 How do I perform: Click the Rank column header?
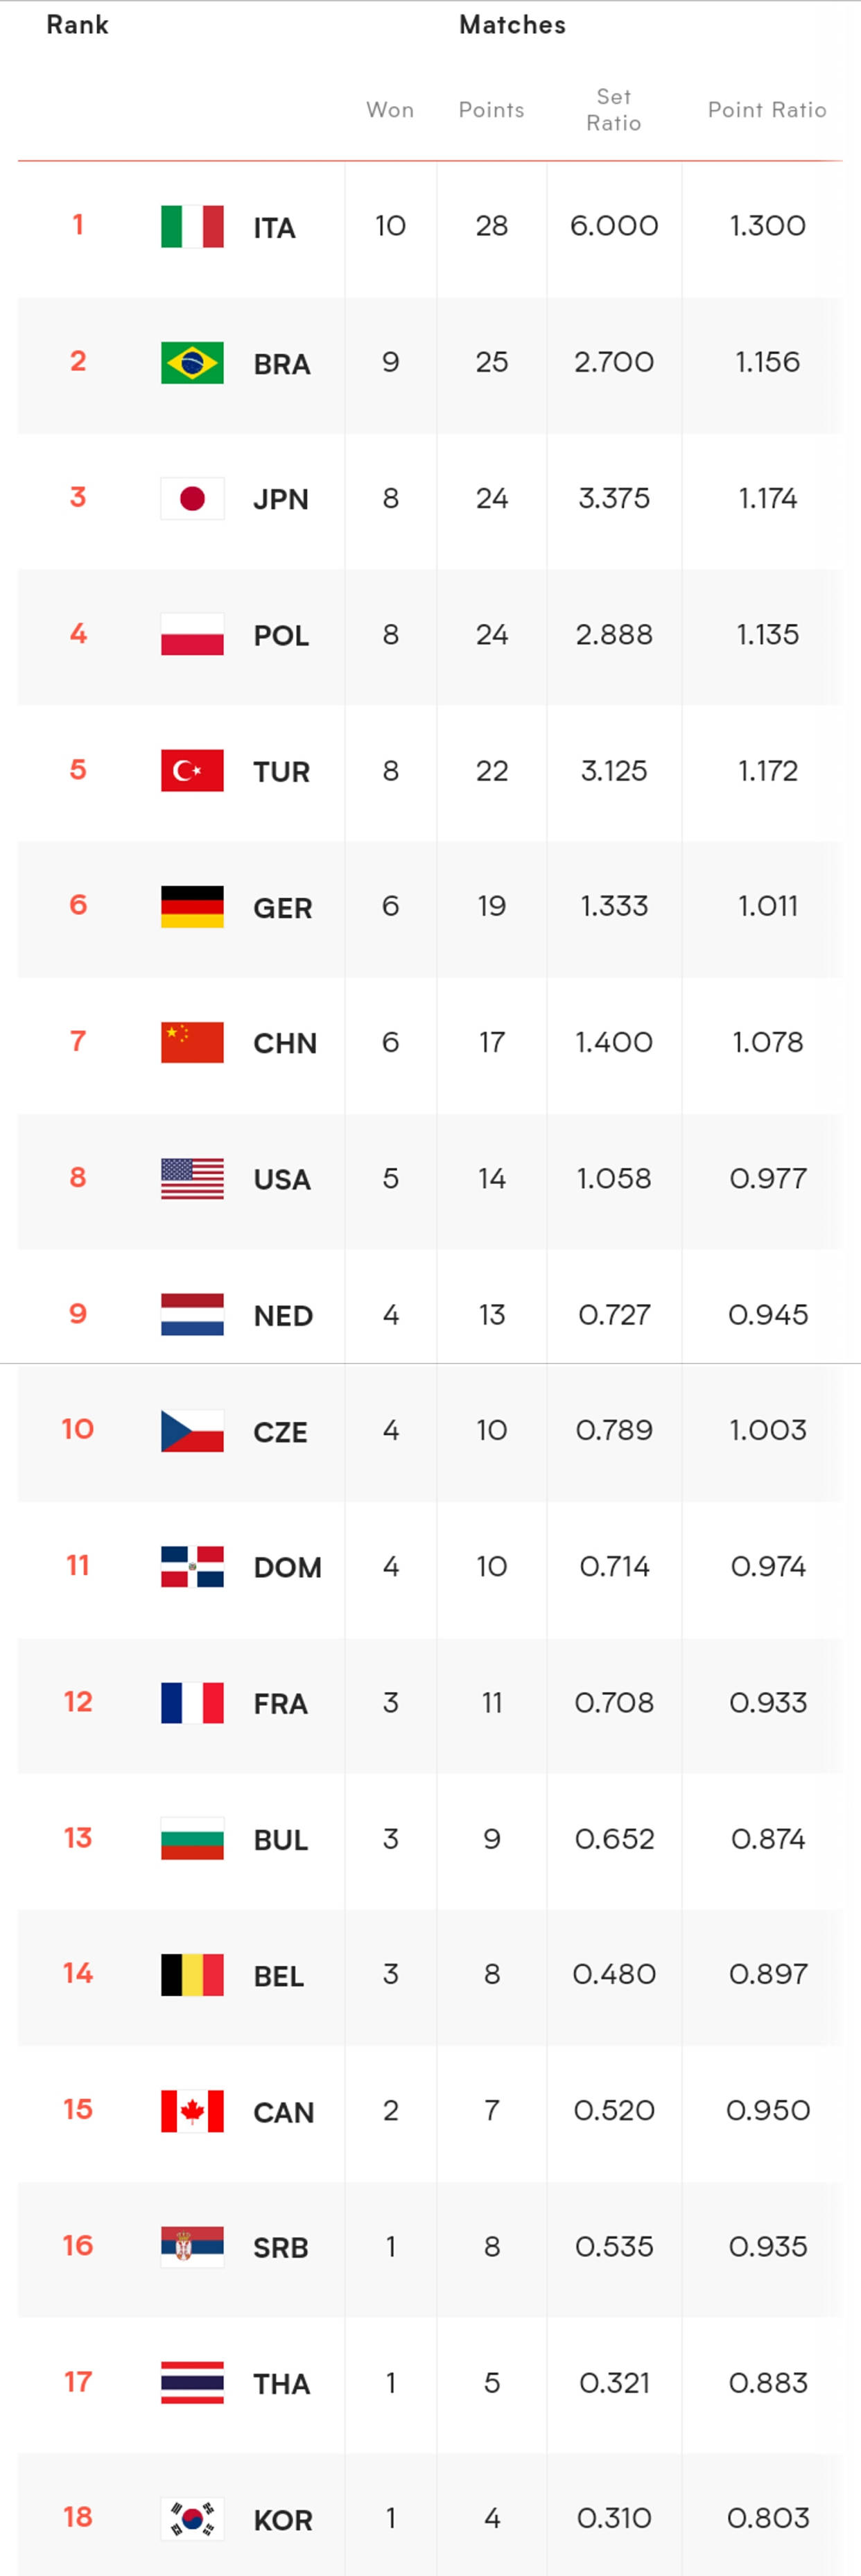(77, 25)
